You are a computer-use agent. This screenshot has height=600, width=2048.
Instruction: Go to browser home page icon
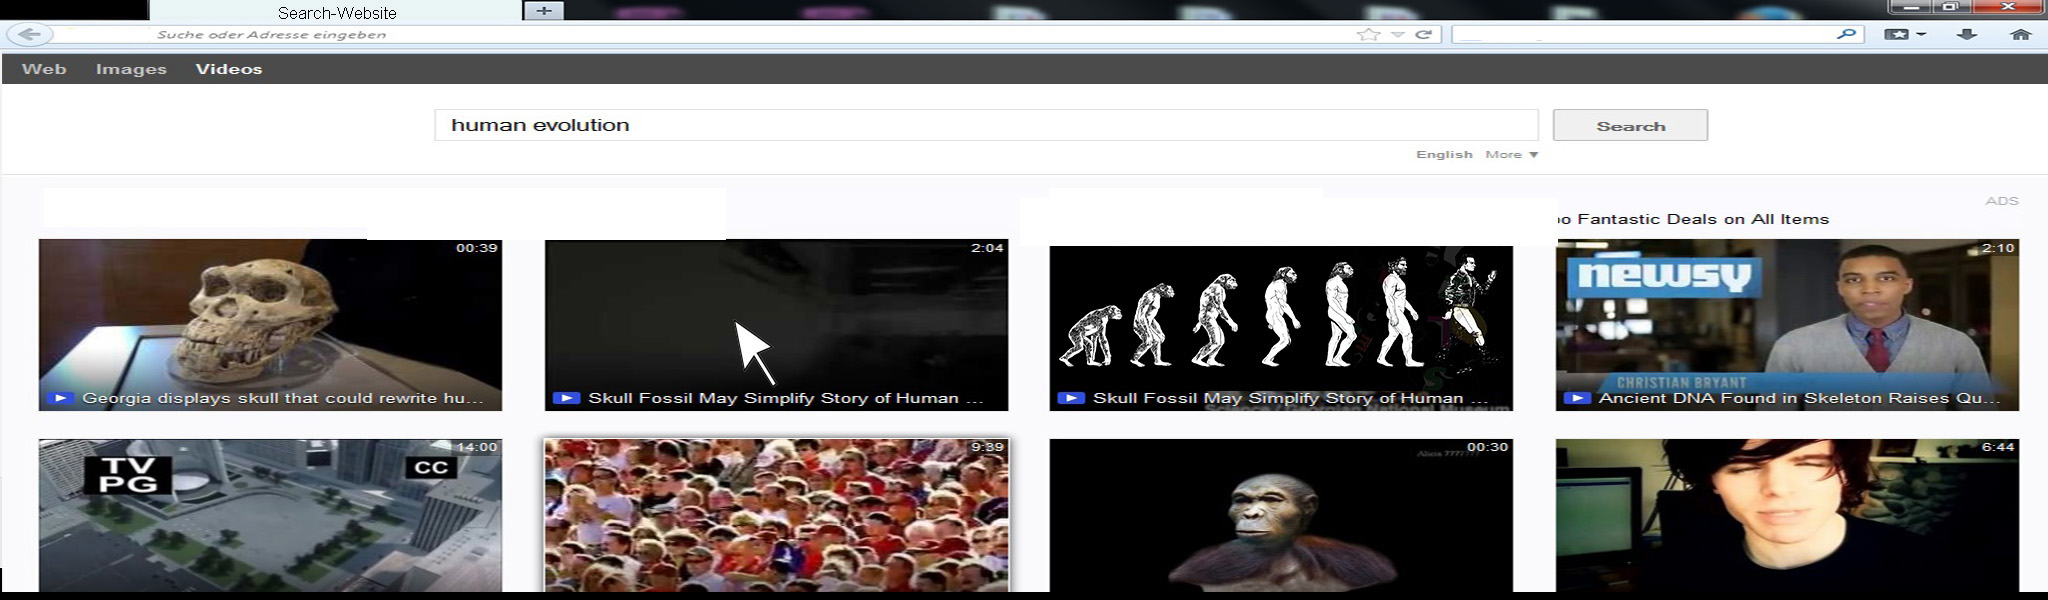(2020, 34)
